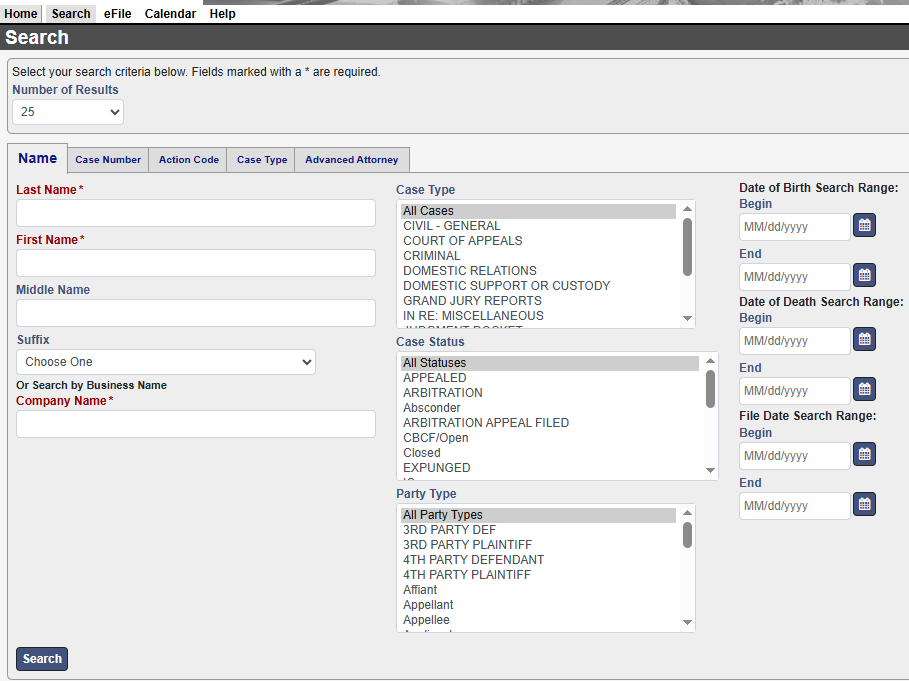
Task: Open the Advanced Attorney tab
Action: (x=351, y=160)
